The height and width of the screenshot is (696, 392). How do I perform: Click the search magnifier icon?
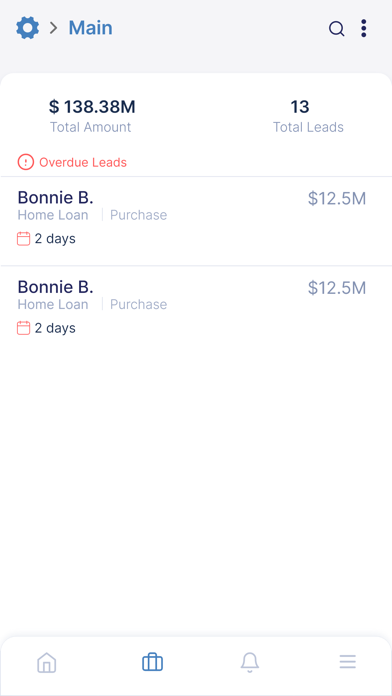click(x=337, y=29)
